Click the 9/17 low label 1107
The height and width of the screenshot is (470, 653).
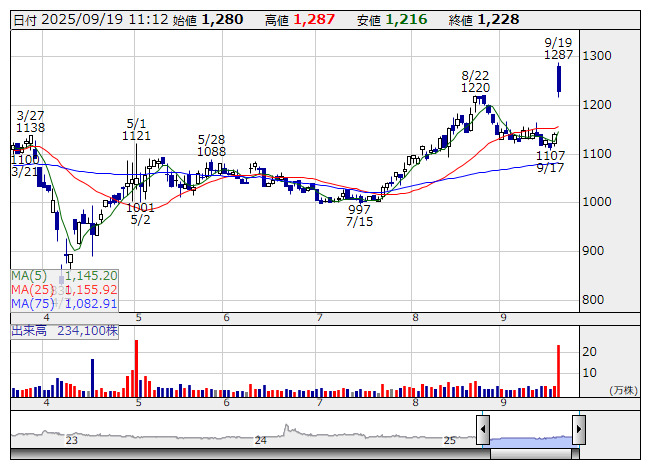click(x=550, y=155)
